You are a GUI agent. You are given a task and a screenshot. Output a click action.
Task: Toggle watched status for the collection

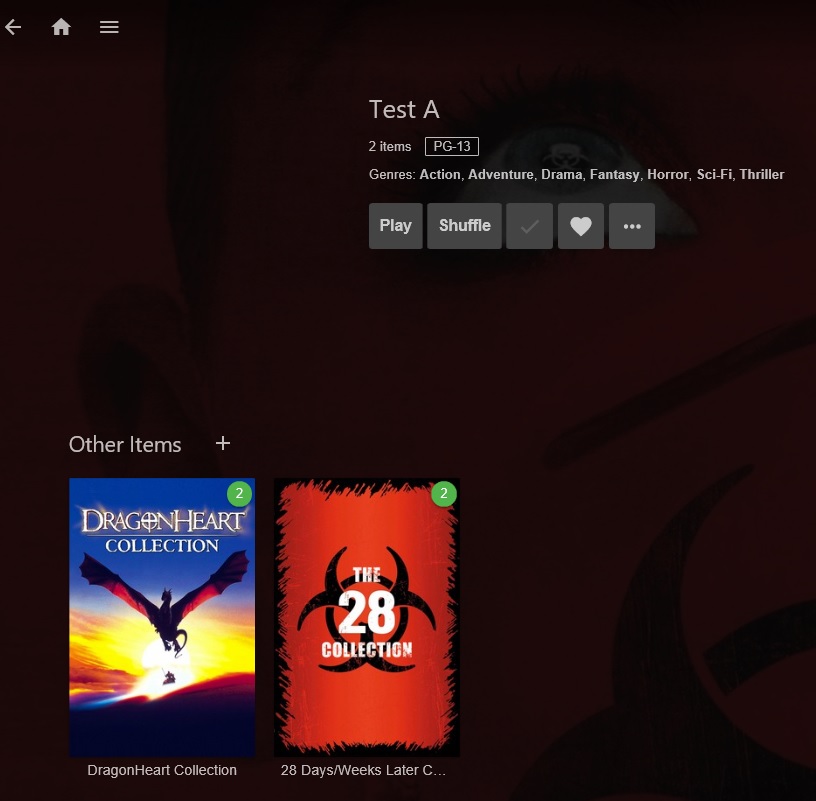529,225
